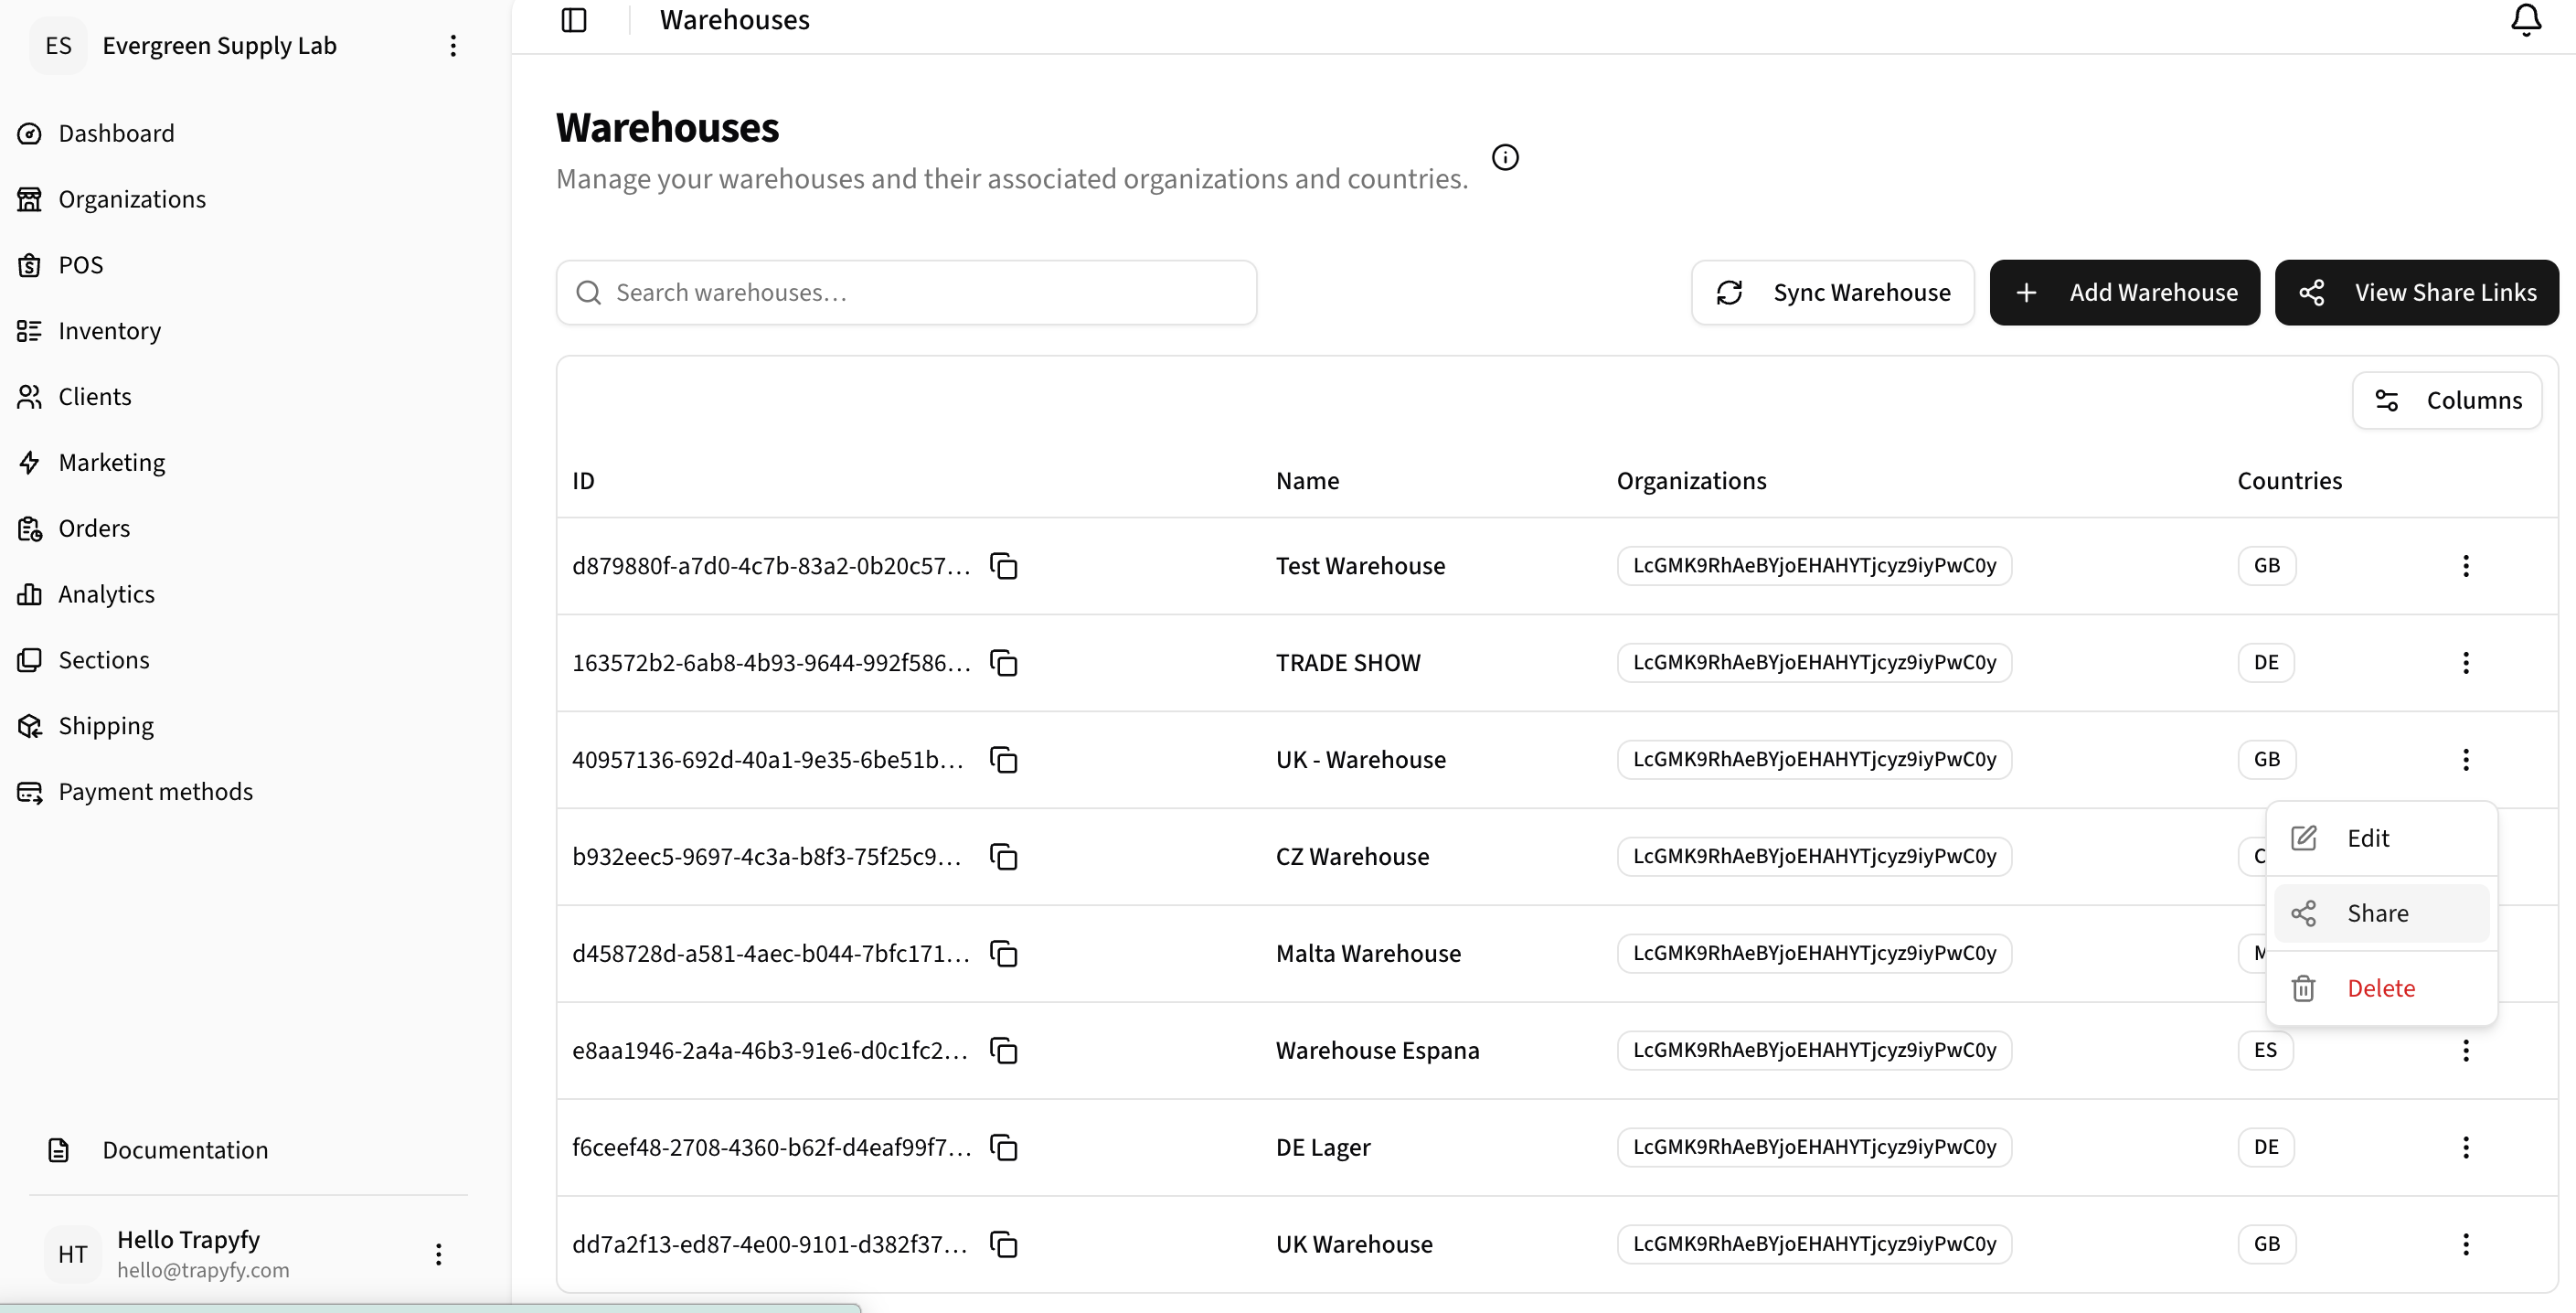The width and height of the screenshot is (2576, 1313).
Task: Go to Dashboard
Action: [116, 133]
